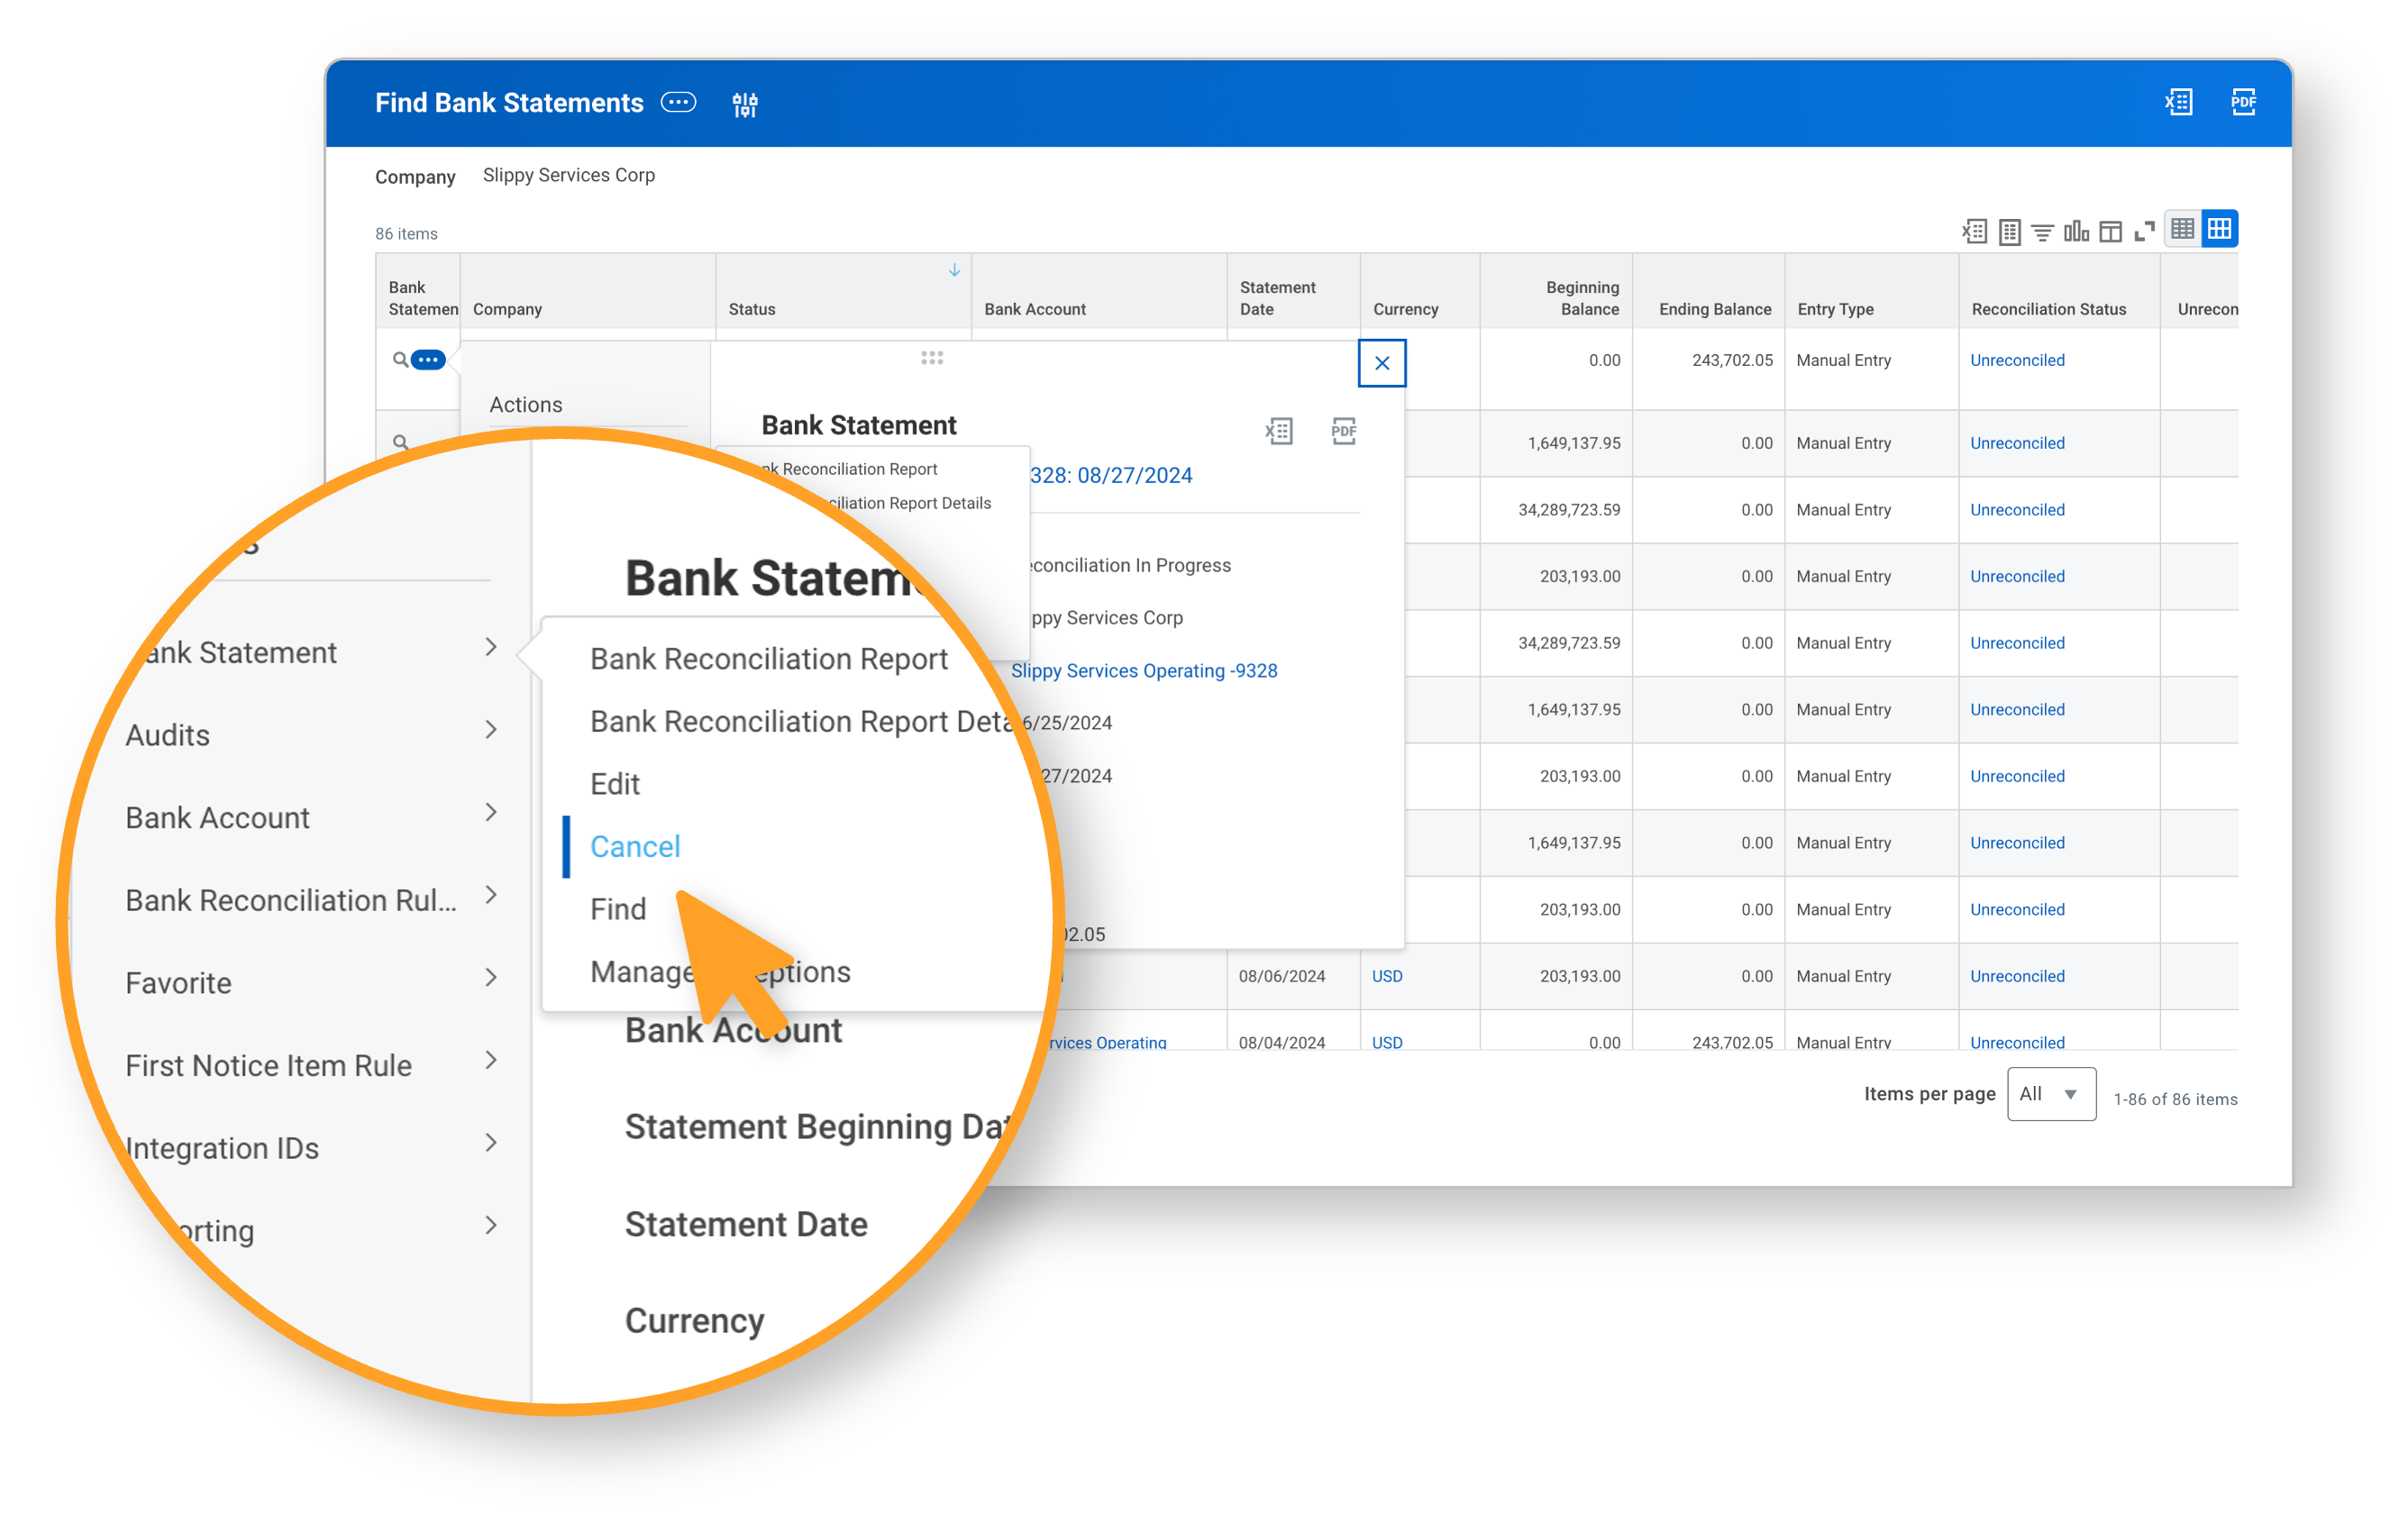The width and height of the screenshot is (2408, 1532).
Task: Click the blue related actions pill in first row
Action: (x=428, y=359)
